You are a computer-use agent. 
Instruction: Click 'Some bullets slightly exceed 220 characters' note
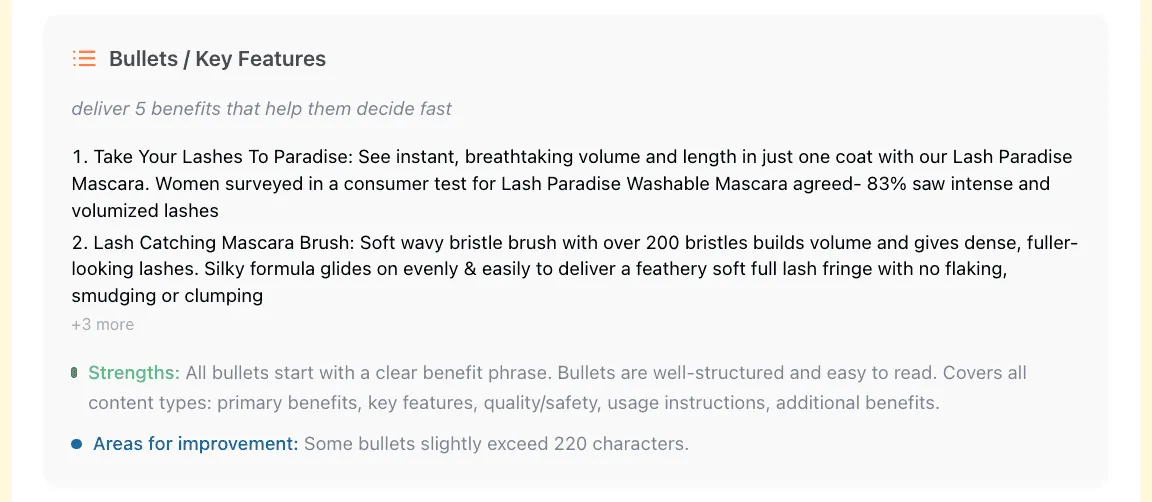tap(496, 444)
